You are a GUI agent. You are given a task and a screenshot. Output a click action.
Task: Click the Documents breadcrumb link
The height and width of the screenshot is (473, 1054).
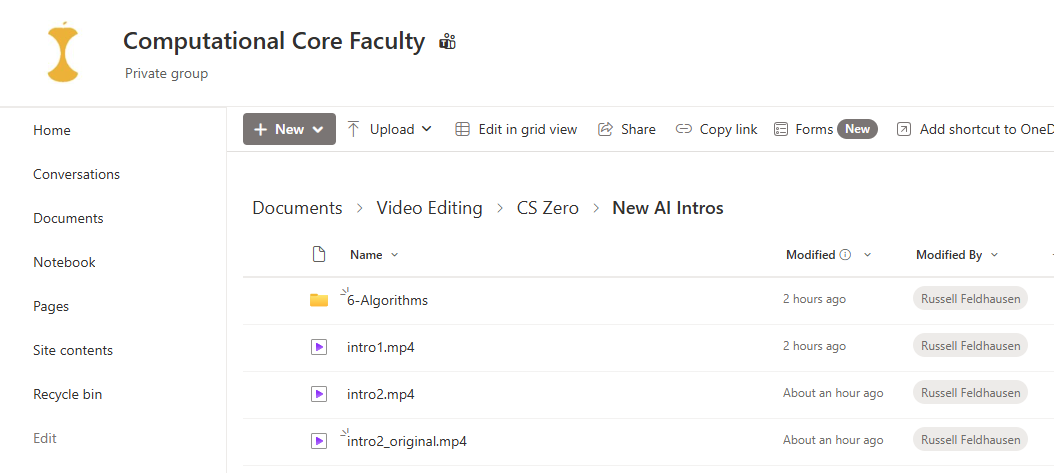[297, 208]
